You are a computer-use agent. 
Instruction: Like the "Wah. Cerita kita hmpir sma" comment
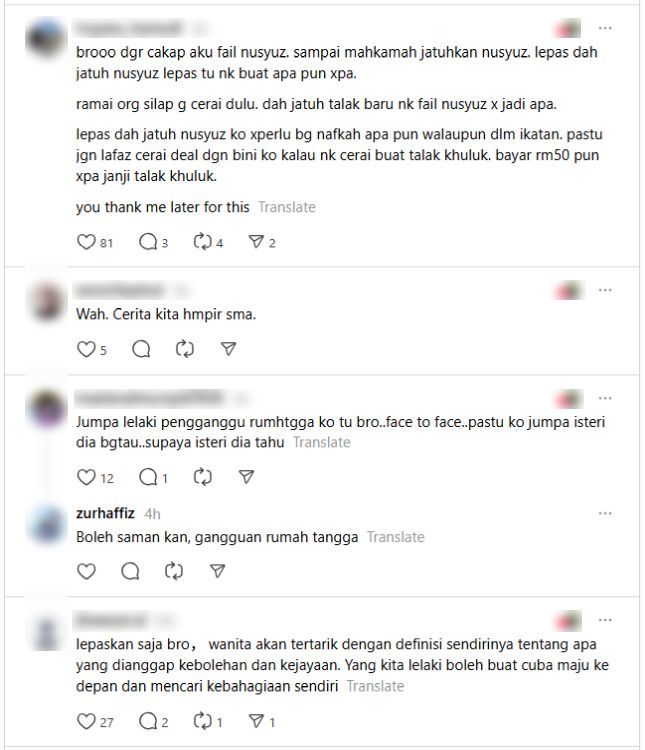(86, 349)
